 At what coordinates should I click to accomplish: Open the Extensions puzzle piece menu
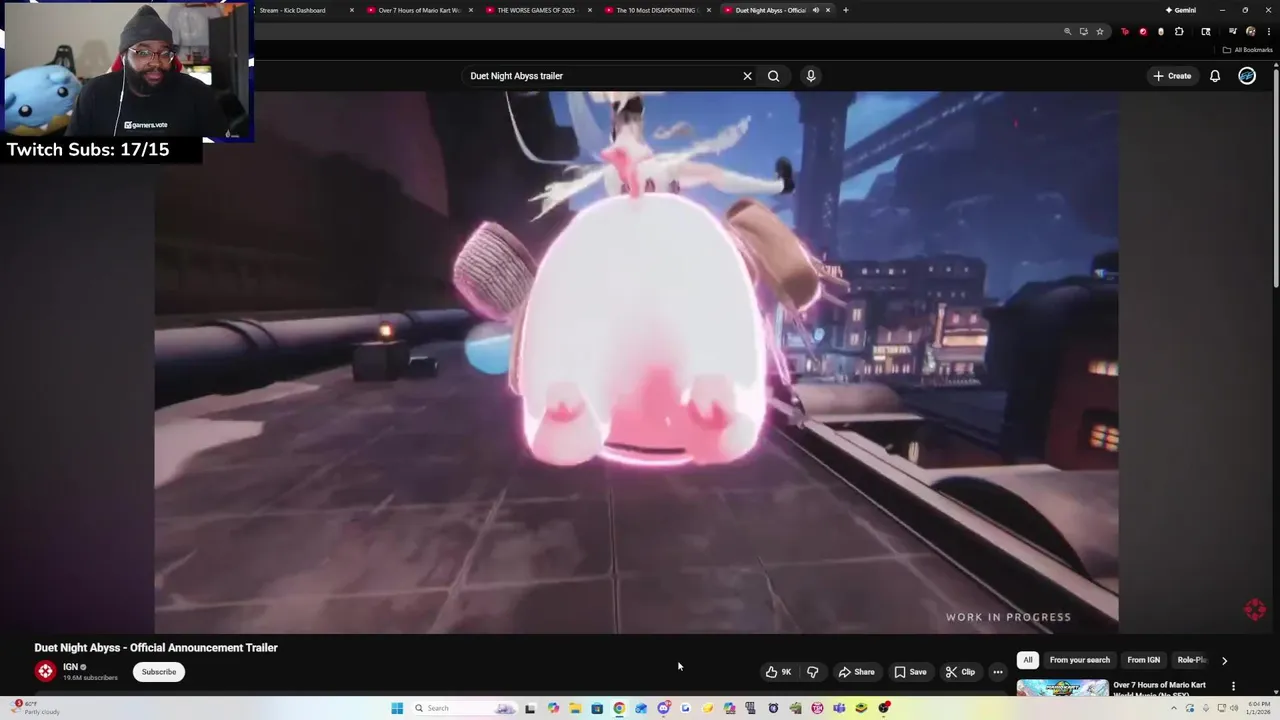tap(1179, 31)
